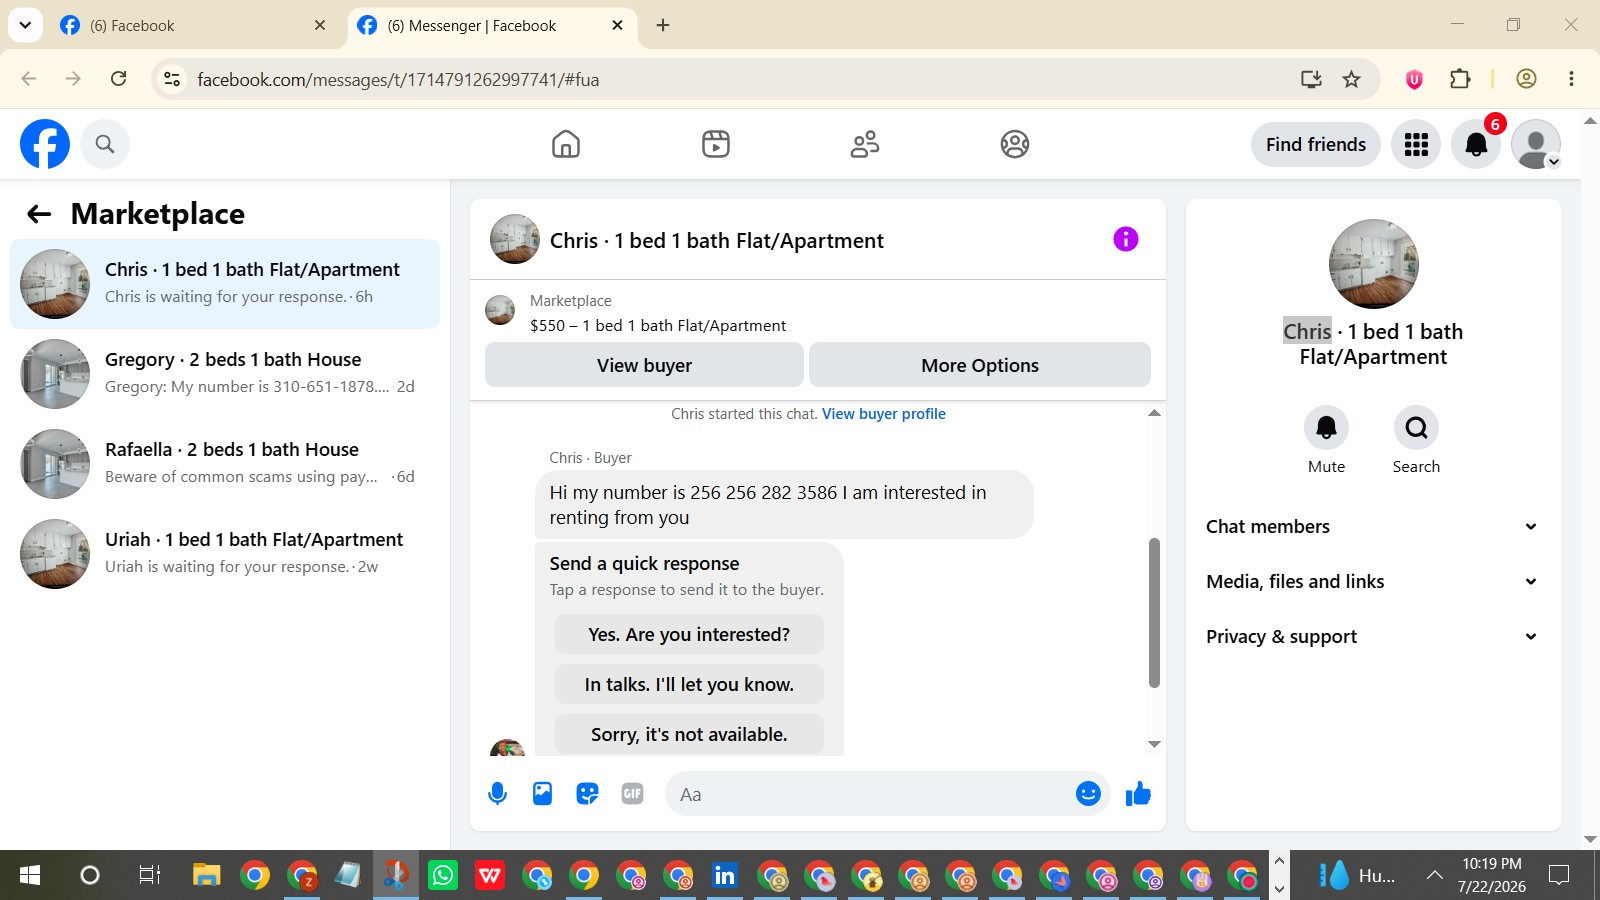Open LinkedIn from the taskbar
Viewport: 1600px width, 900px height.
(725, 876)
